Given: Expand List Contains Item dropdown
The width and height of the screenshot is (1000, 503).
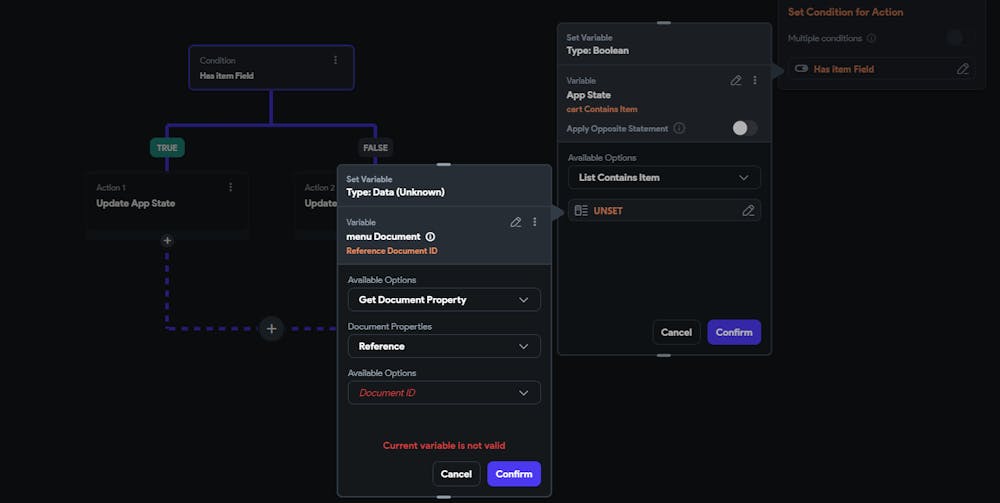Looking at the screenshot, I should pos(664,177).
